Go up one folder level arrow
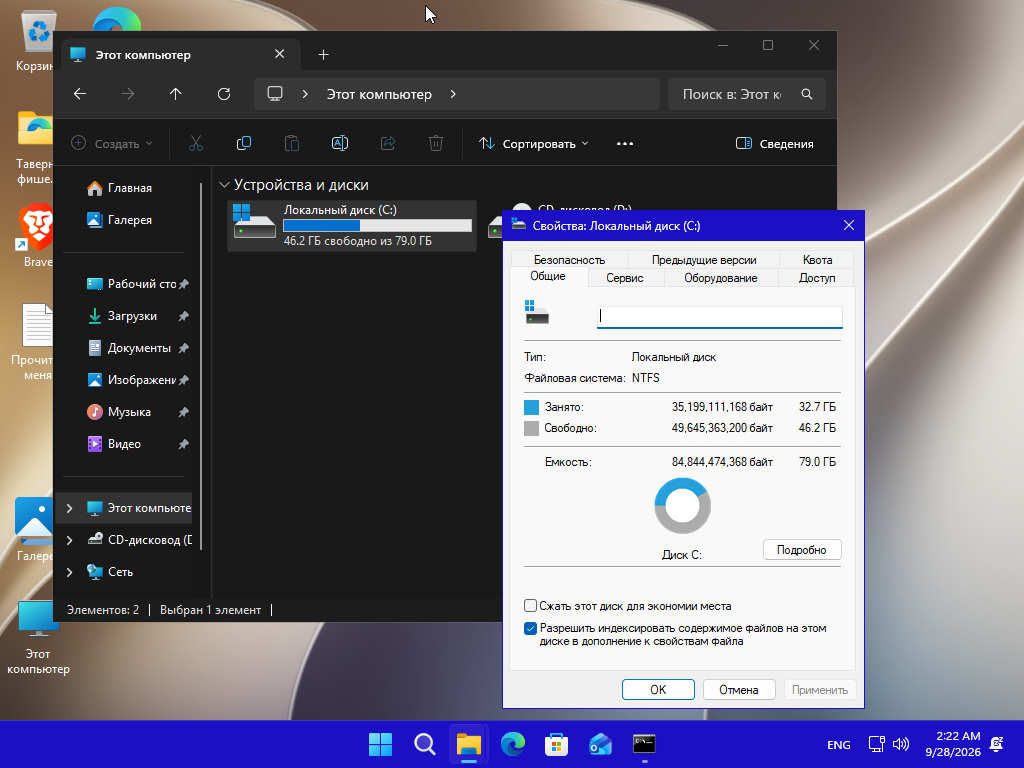Screen dimensions: 1024x768 (176, 94)
